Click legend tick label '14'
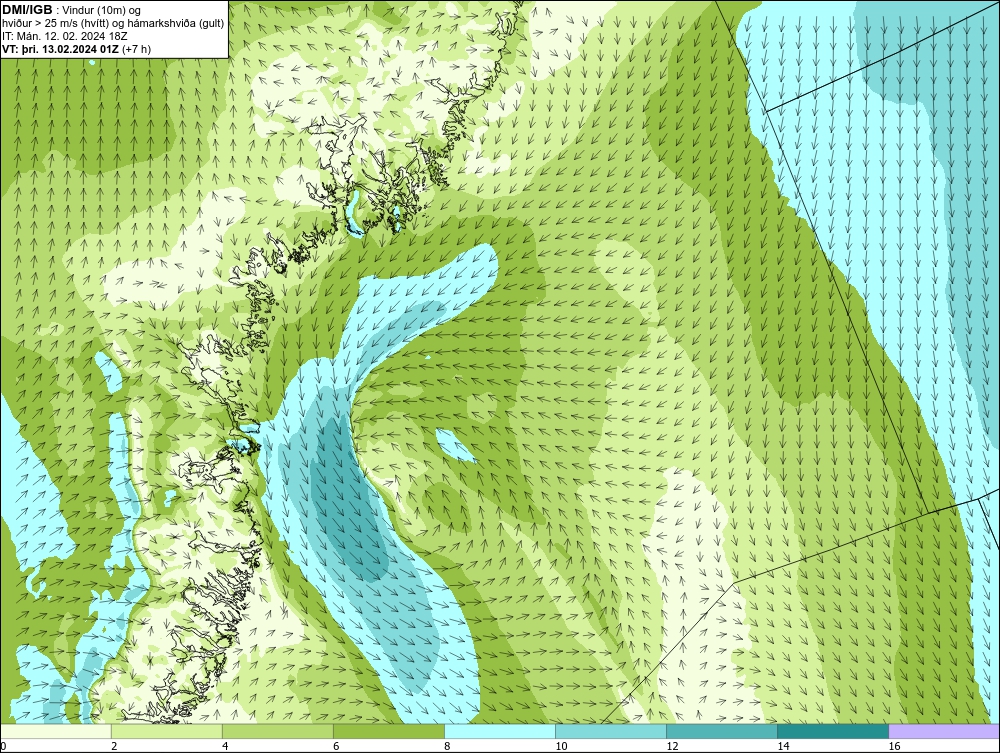The width and height of the screenshot is (1000, 753). (783, 746)
